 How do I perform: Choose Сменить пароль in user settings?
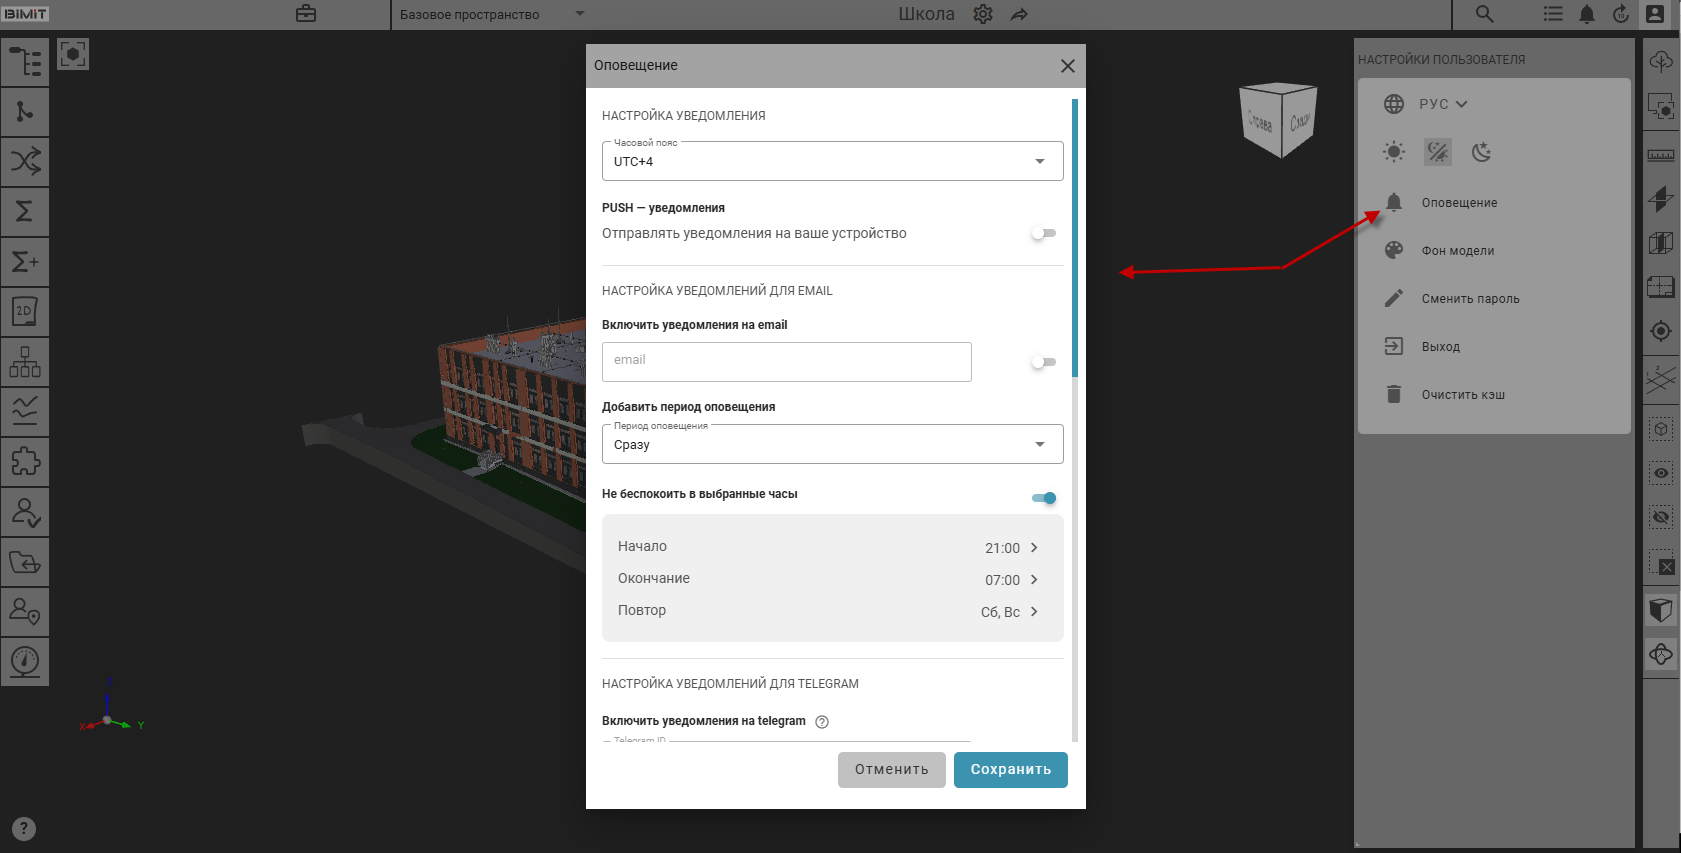(x=1470, y=299)
